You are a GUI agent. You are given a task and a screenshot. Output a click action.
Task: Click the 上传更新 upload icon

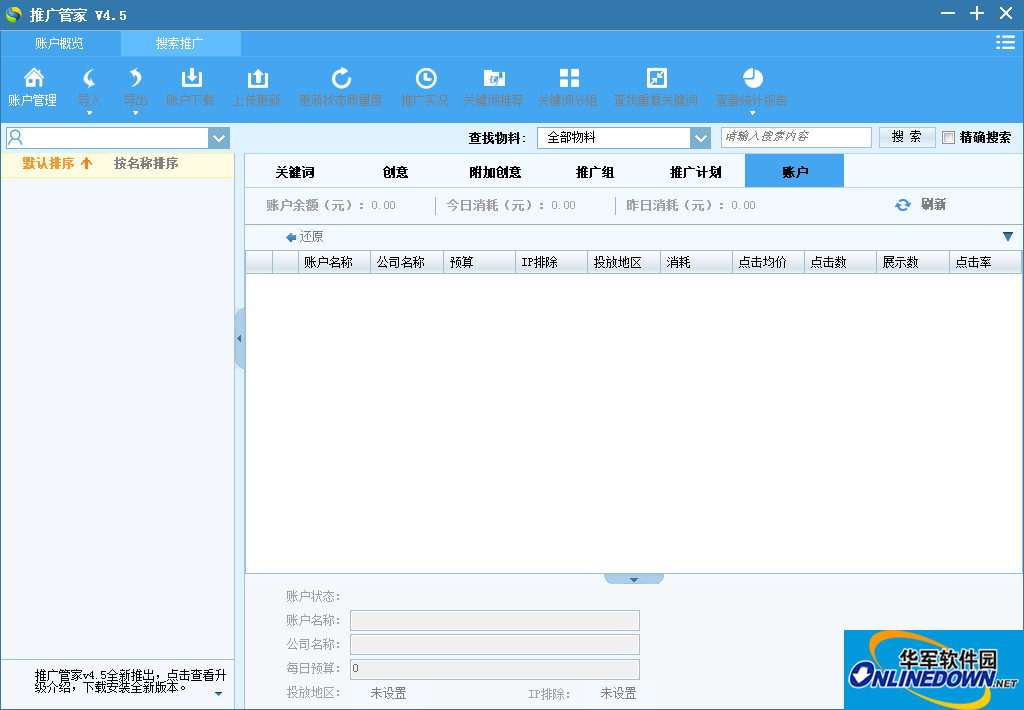[x=257, y=78]
